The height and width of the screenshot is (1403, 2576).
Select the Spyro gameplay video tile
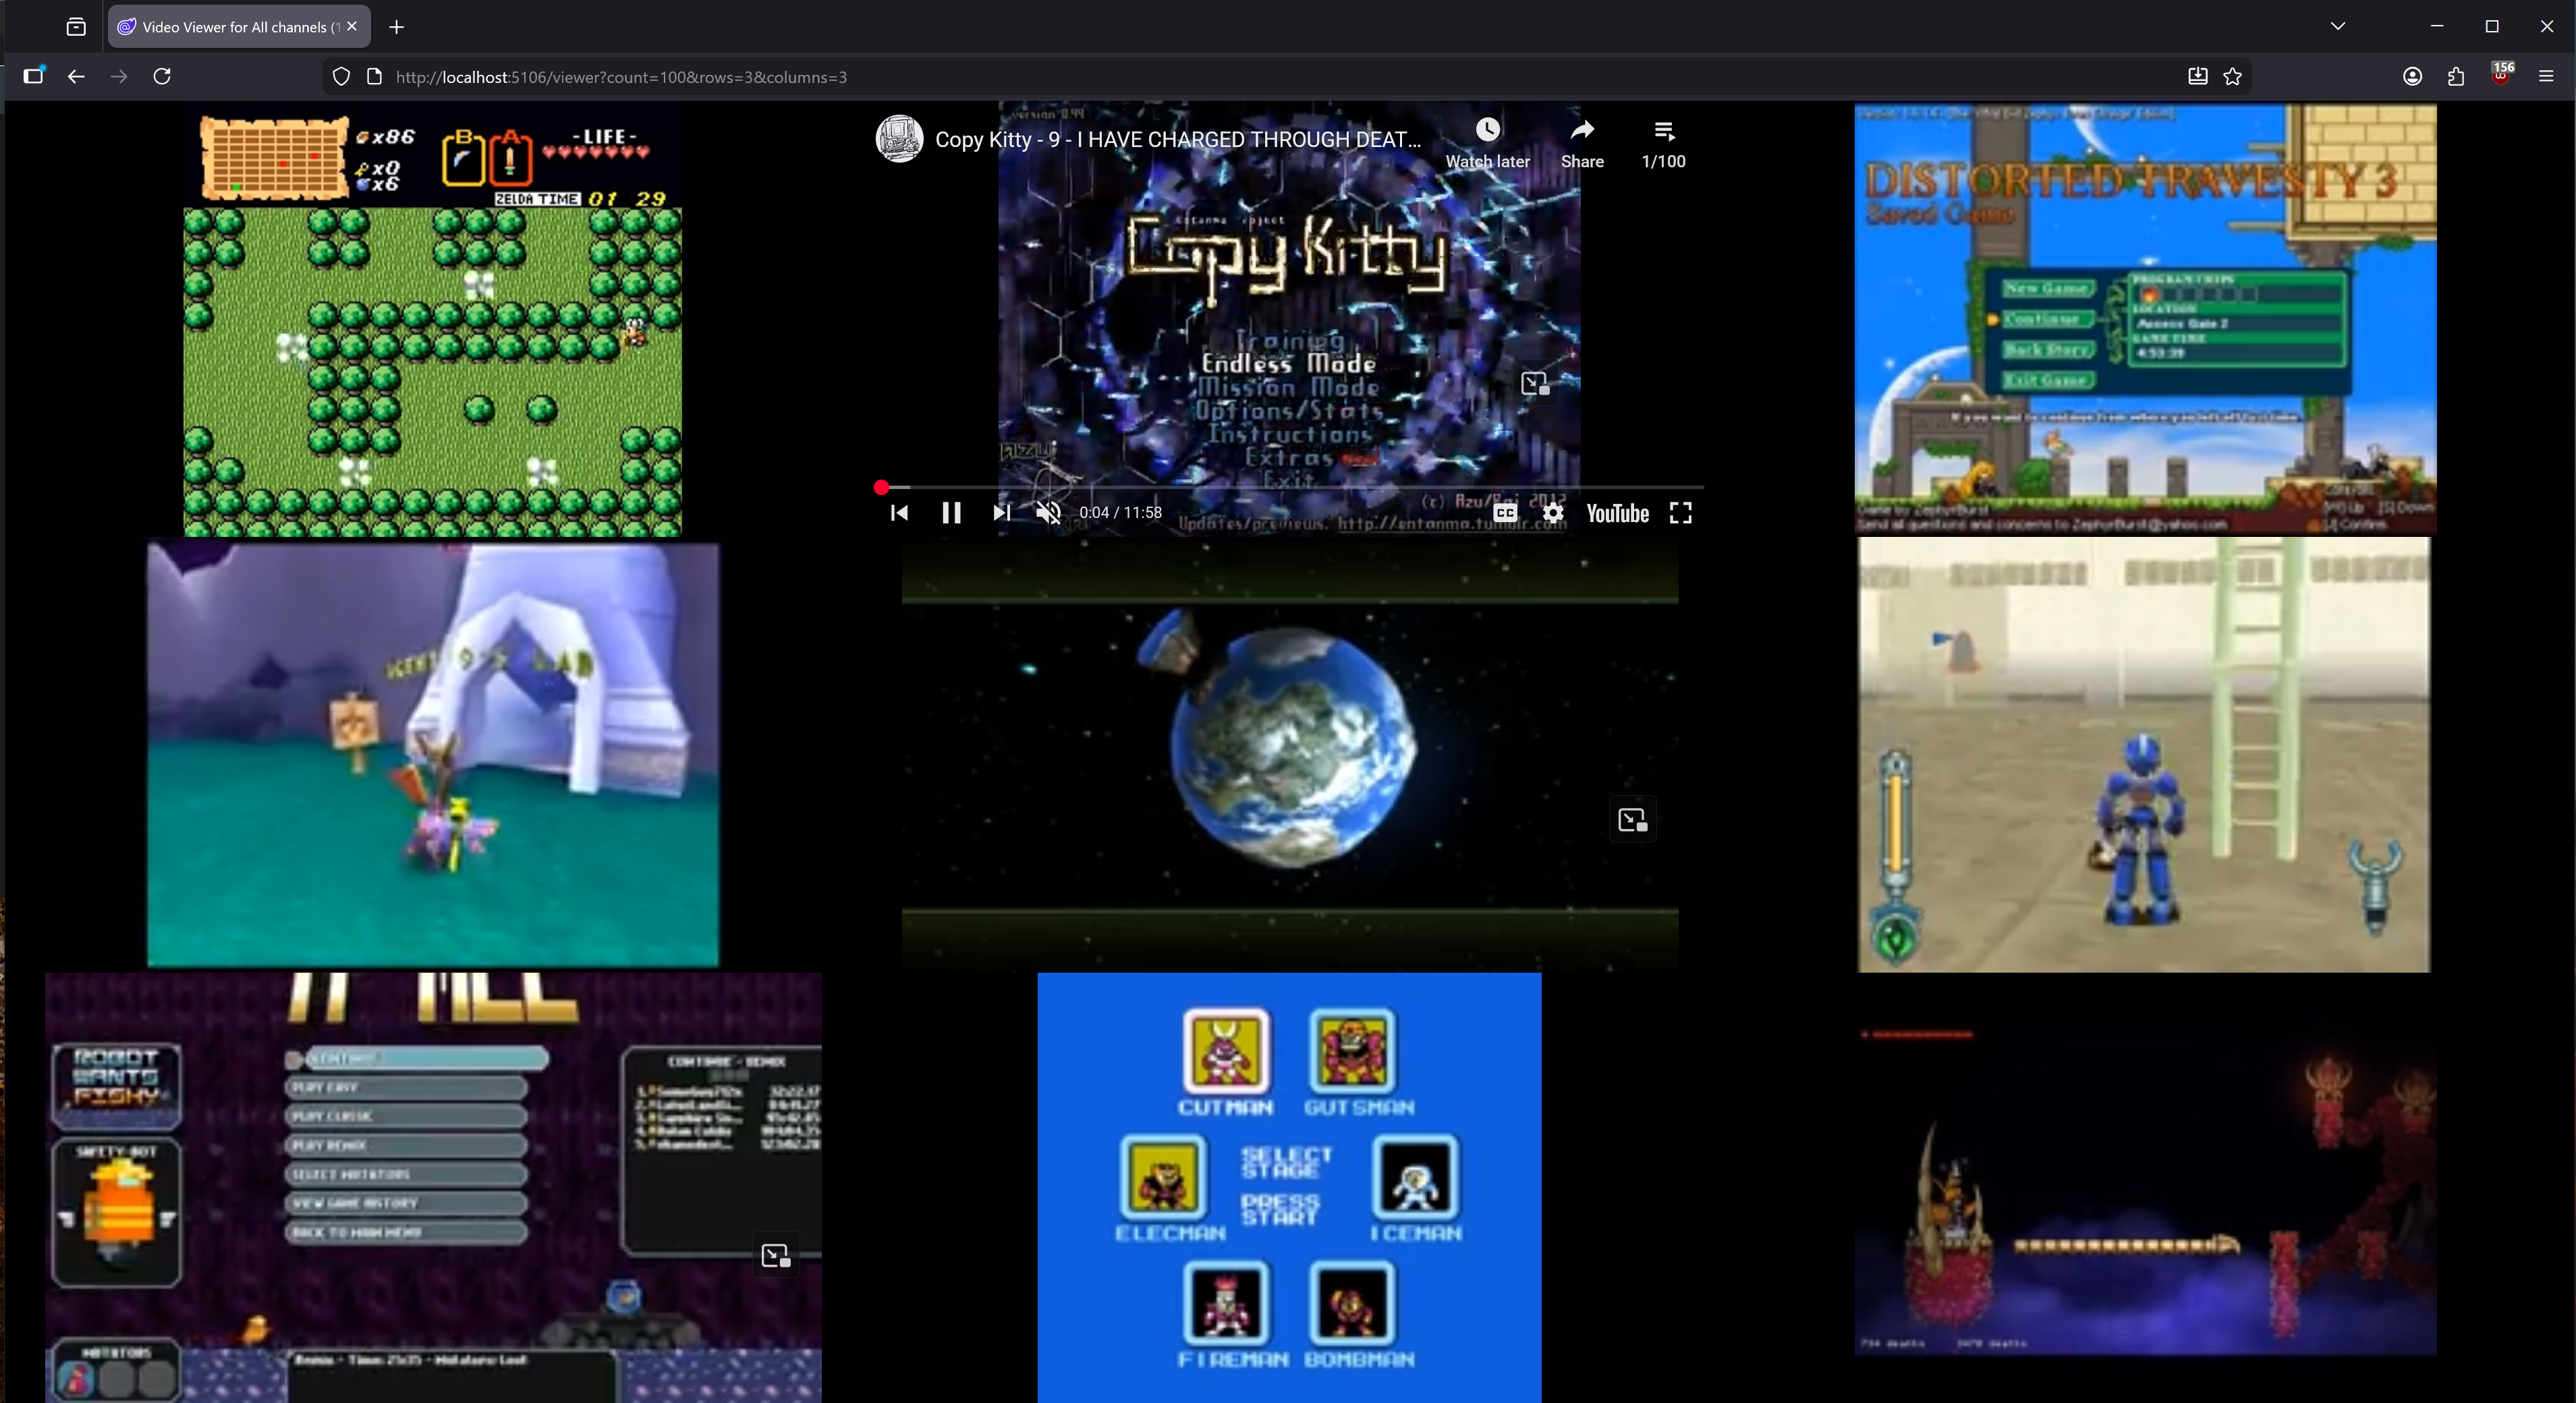point(433,754)
